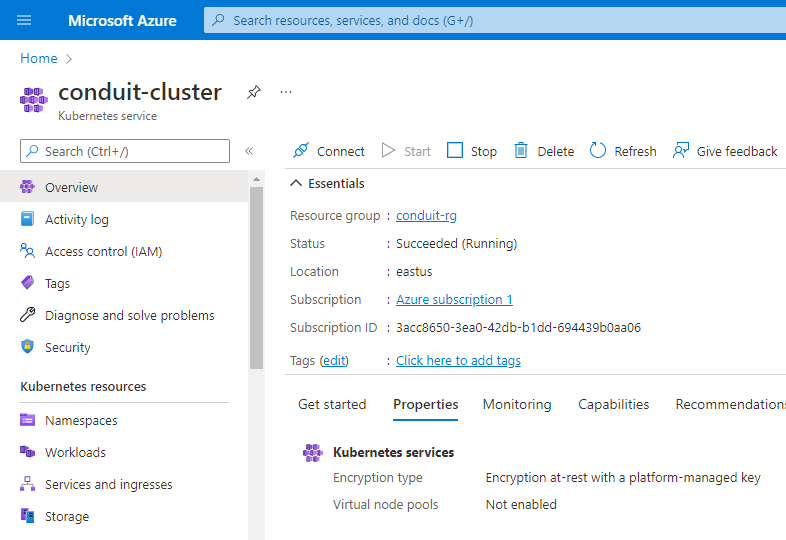Image resolution: width=786 pixels, height=540 pixels.
Task: Switch to the Properties tab
Action: click(x=426, y=404)
